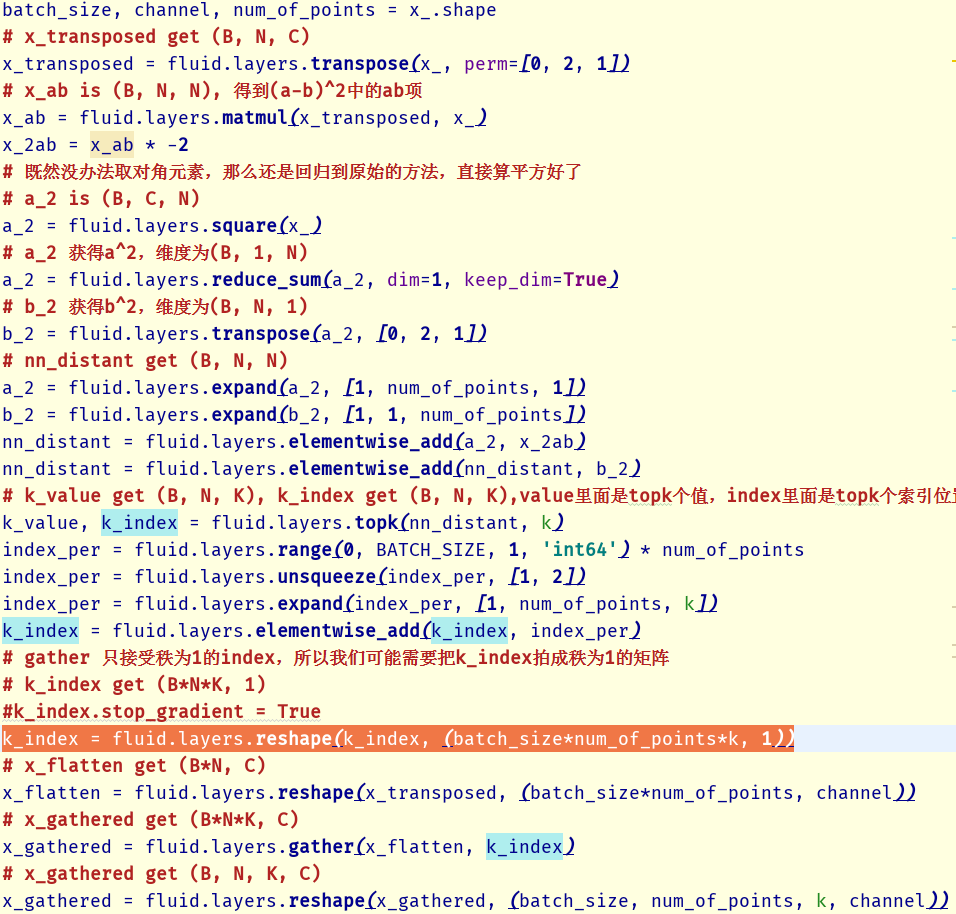Screen dimensions: 956x914
Task: Click 'elementwise_add(a_2, x_2ab)' line
Action: [294, 441]
